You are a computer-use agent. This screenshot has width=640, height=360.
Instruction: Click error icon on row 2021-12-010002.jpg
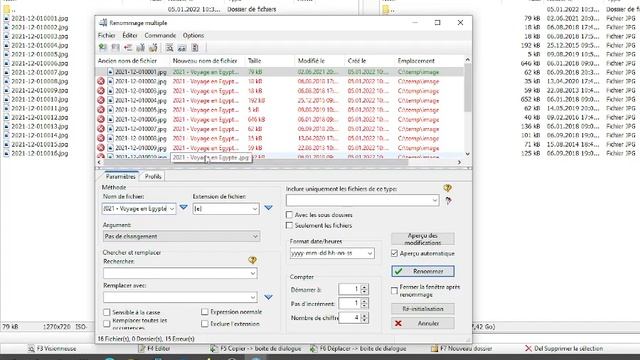101,81
